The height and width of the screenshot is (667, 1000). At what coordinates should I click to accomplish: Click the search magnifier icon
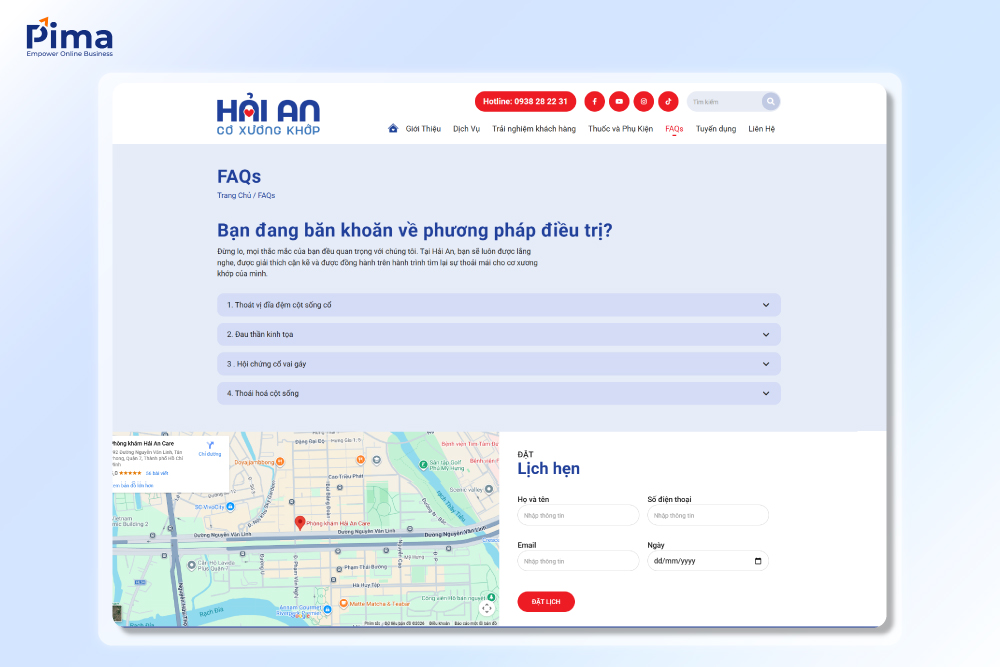coord(770,101)
